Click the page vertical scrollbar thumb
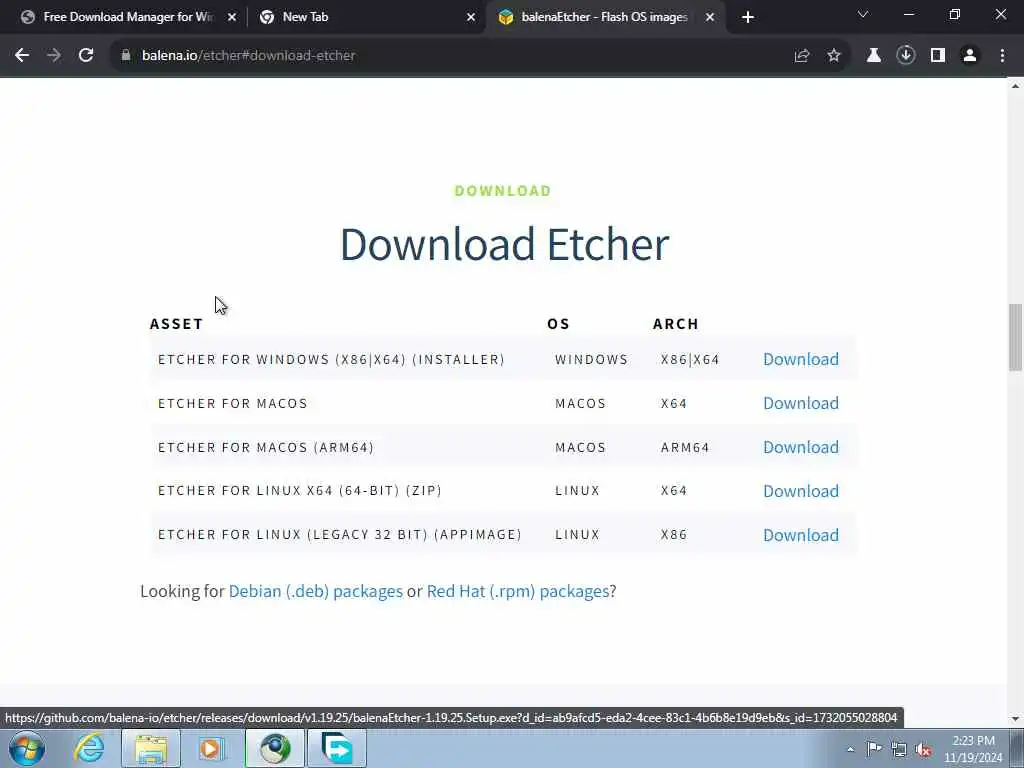1024x768 pixels. click(x=1015, y=337)
